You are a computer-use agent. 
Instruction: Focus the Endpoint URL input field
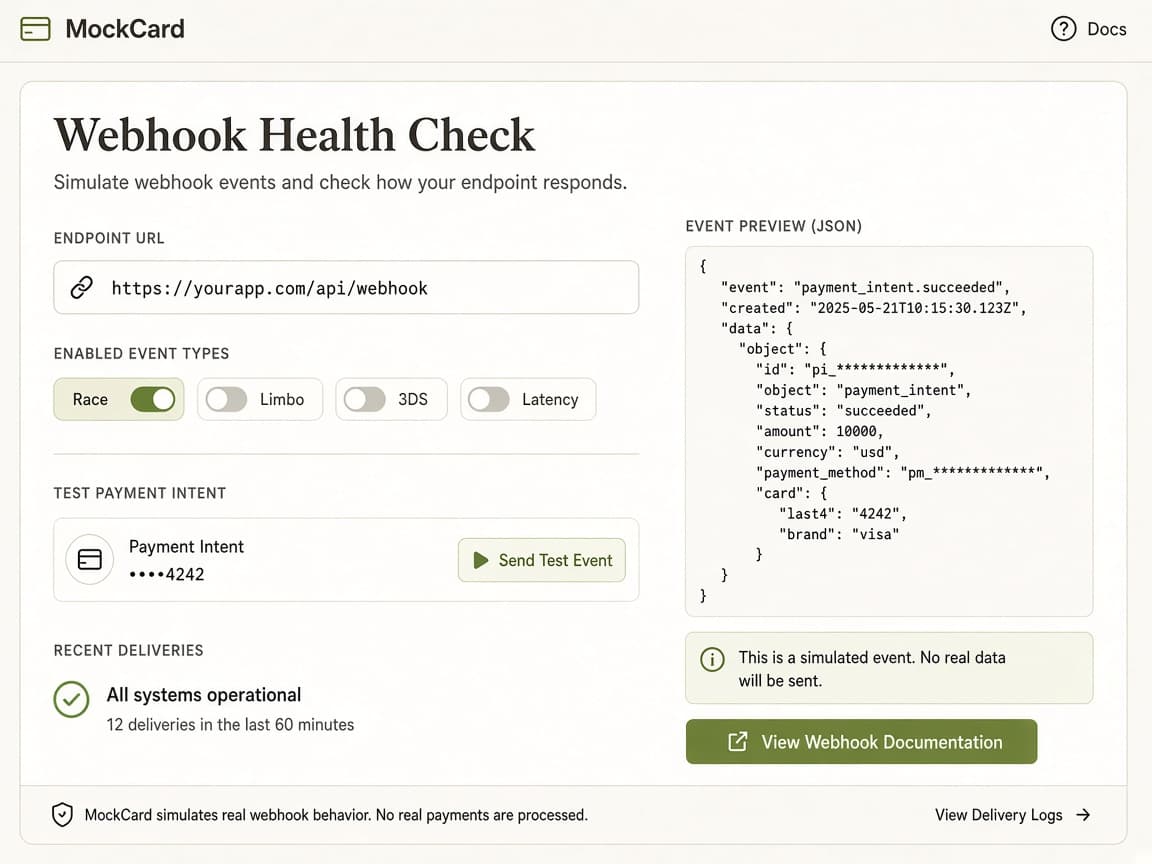346,287
